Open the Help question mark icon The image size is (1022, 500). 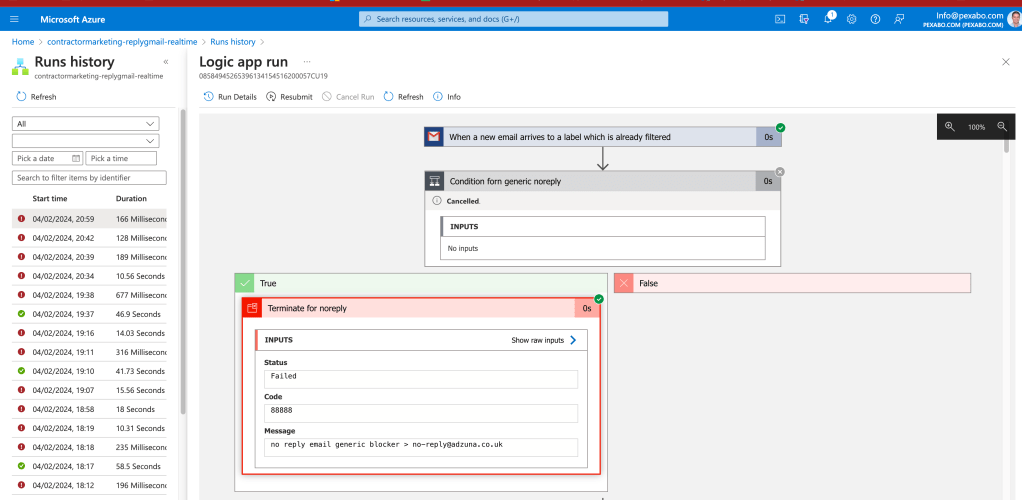tap(875, 19)
